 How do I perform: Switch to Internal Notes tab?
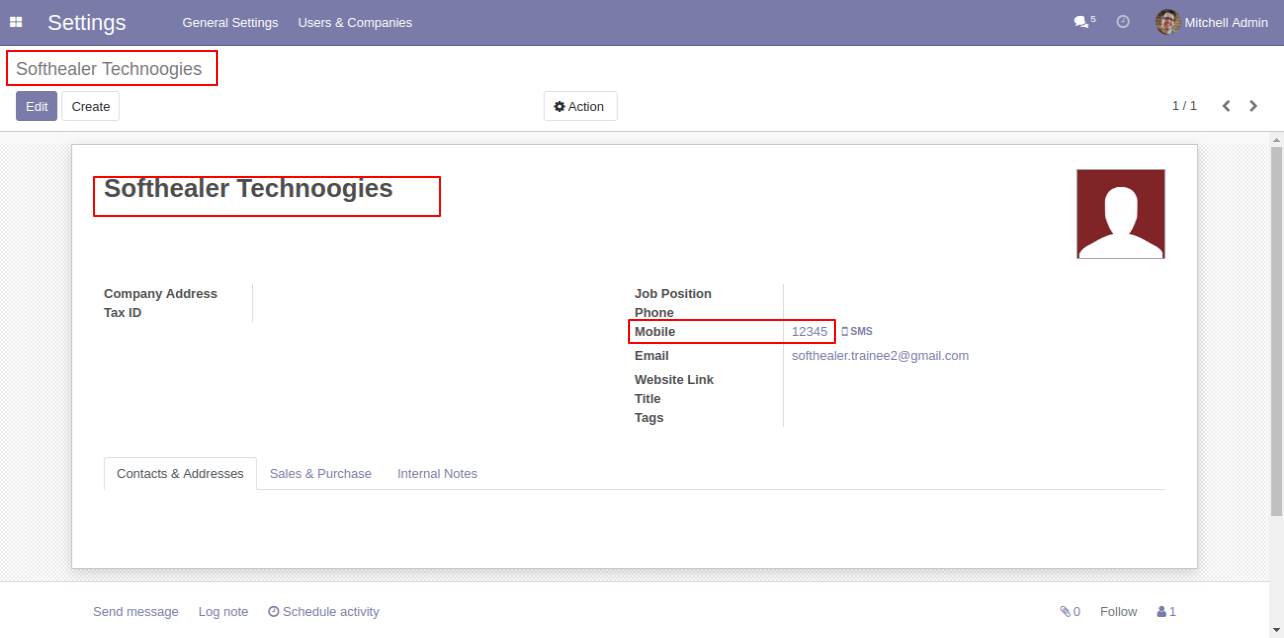pos(437,474)
